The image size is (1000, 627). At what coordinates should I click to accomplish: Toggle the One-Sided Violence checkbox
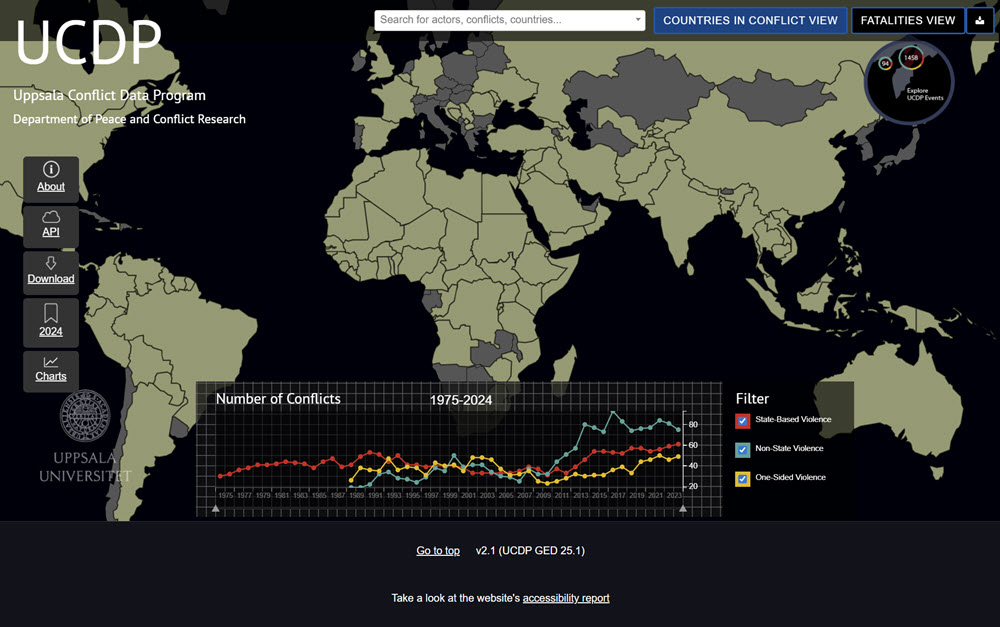click(742, 478)
